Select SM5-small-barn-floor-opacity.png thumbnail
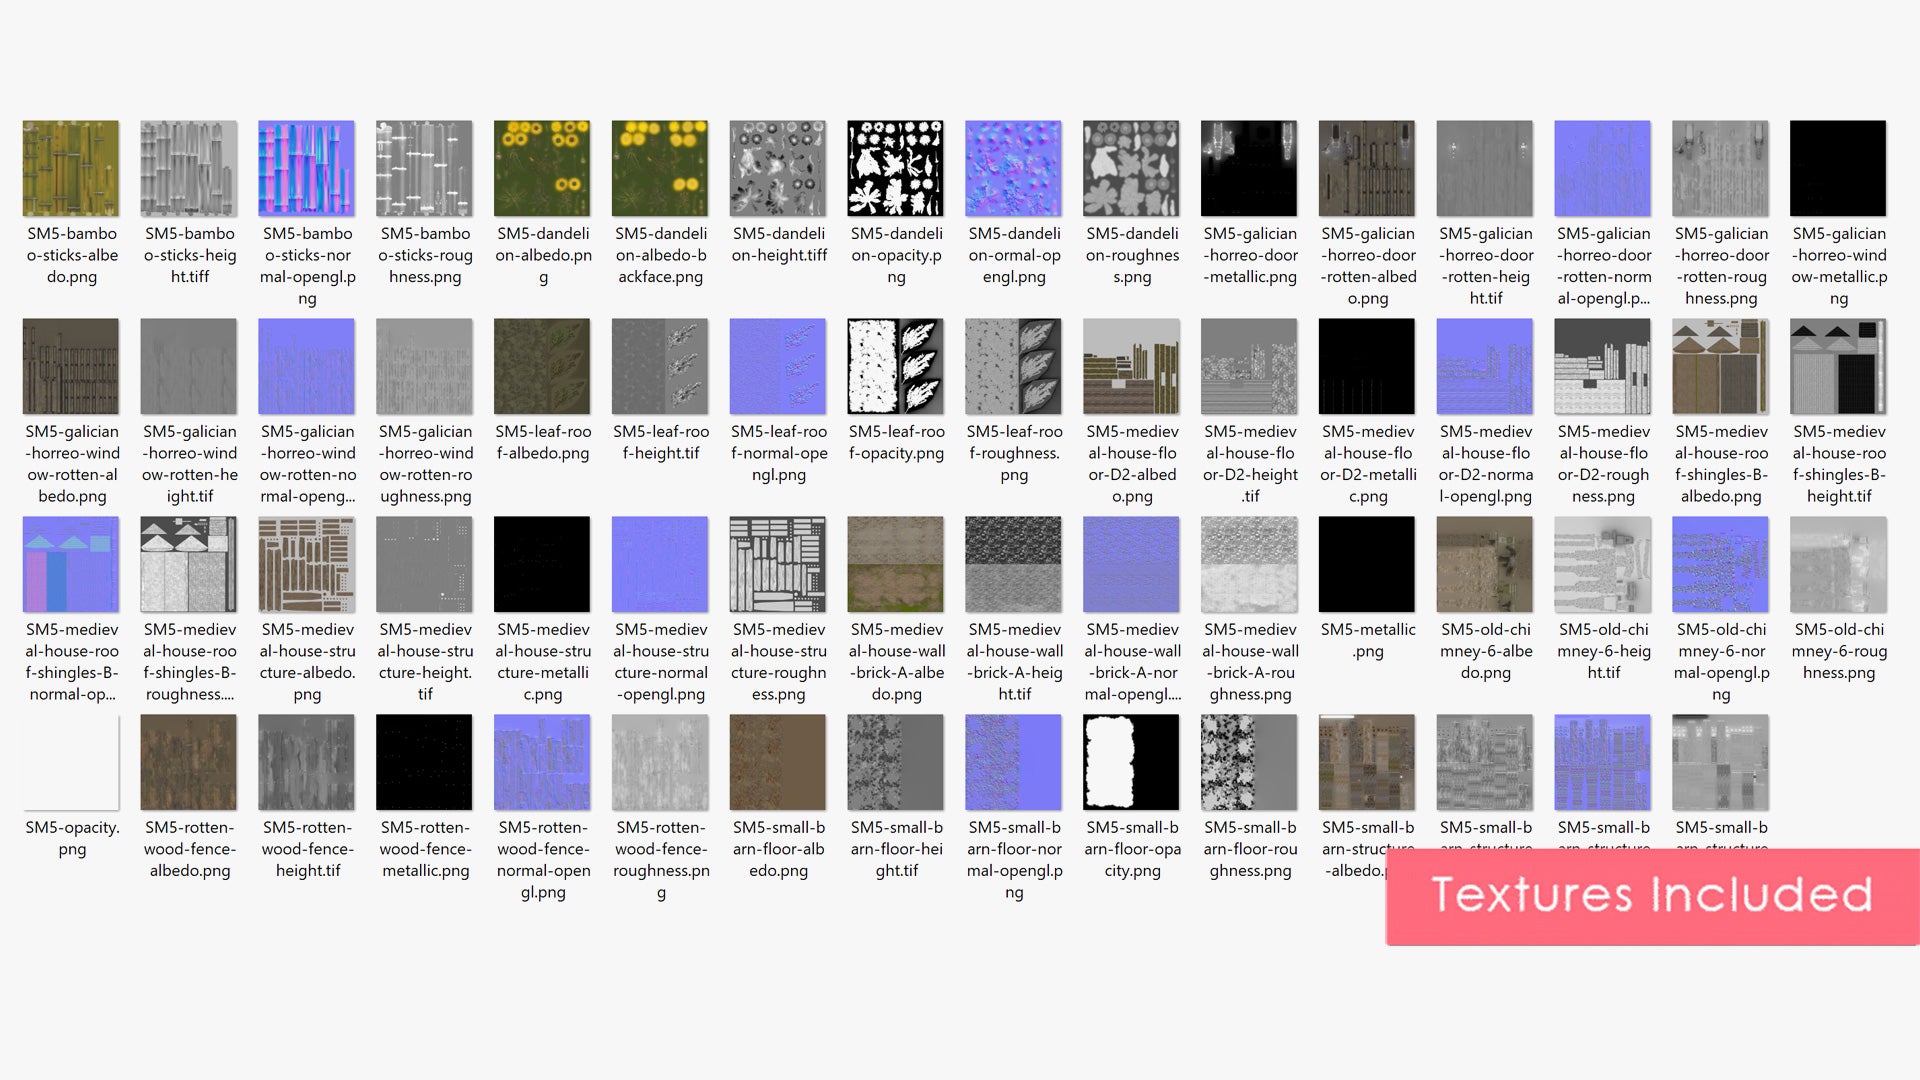The image size is (1920, 1080). (1131, 762)
